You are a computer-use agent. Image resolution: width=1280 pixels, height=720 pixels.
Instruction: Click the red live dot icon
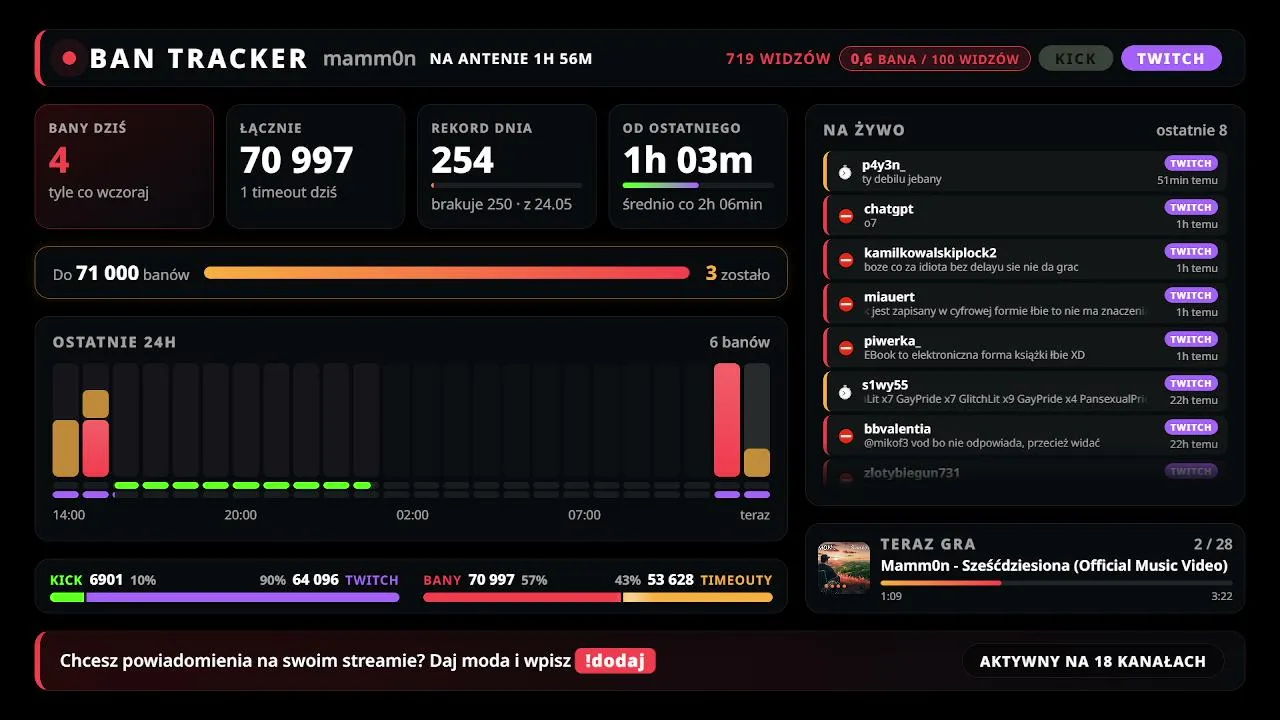[x=69, y=58]
